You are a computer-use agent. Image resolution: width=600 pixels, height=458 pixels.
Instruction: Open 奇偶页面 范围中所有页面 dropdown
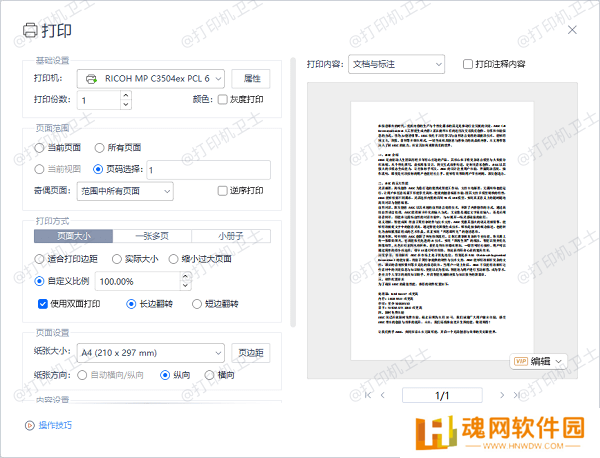coord(125,191)
